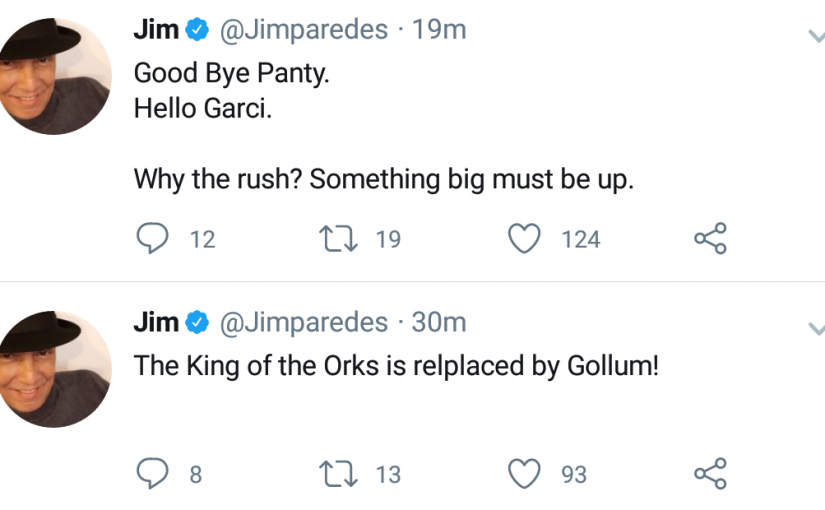
Task: Like the tweet with 124 likes
Action: click(x=524, y=238)
